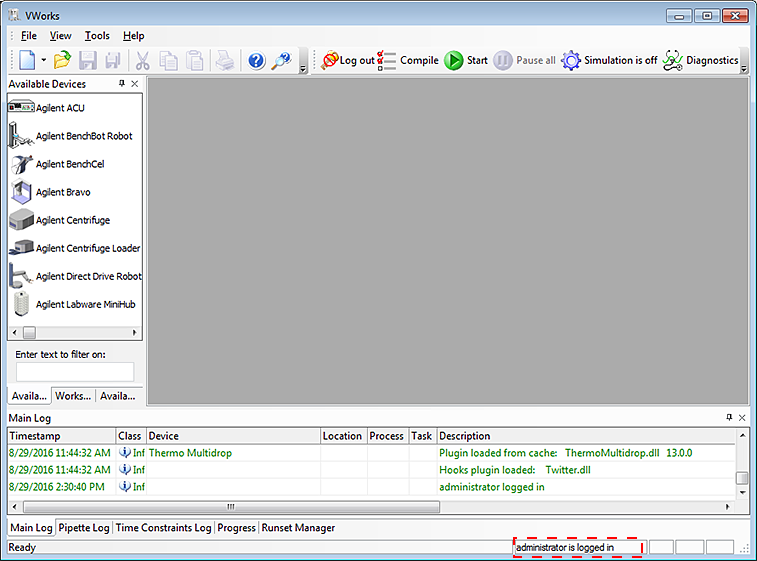
Task: Select Agilent Bravo device
Action: pyautogui.click(x=50, y=192)
